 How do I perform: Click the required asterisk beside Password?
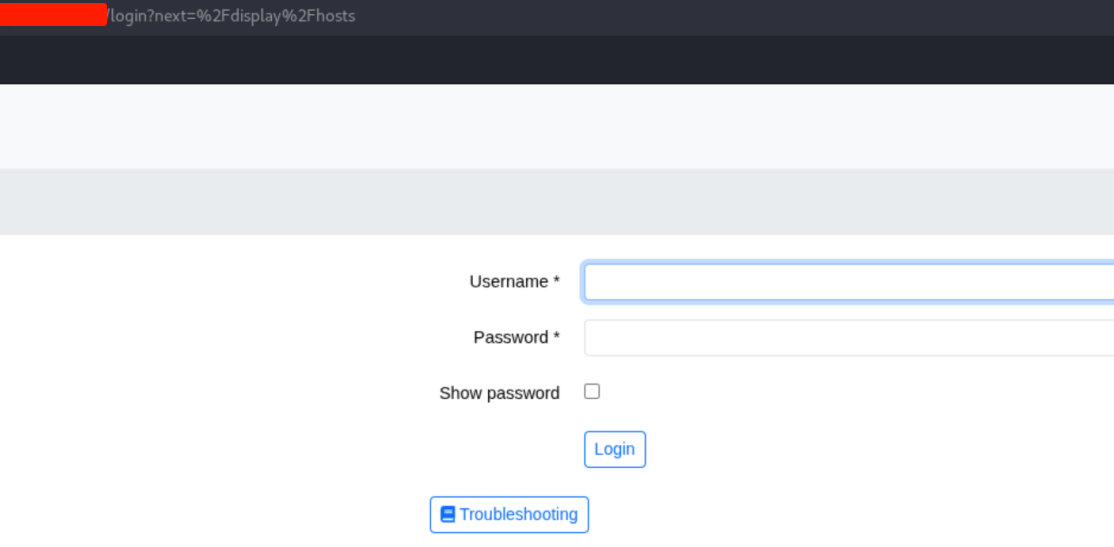pyautogui.click(x=556, y=338)
